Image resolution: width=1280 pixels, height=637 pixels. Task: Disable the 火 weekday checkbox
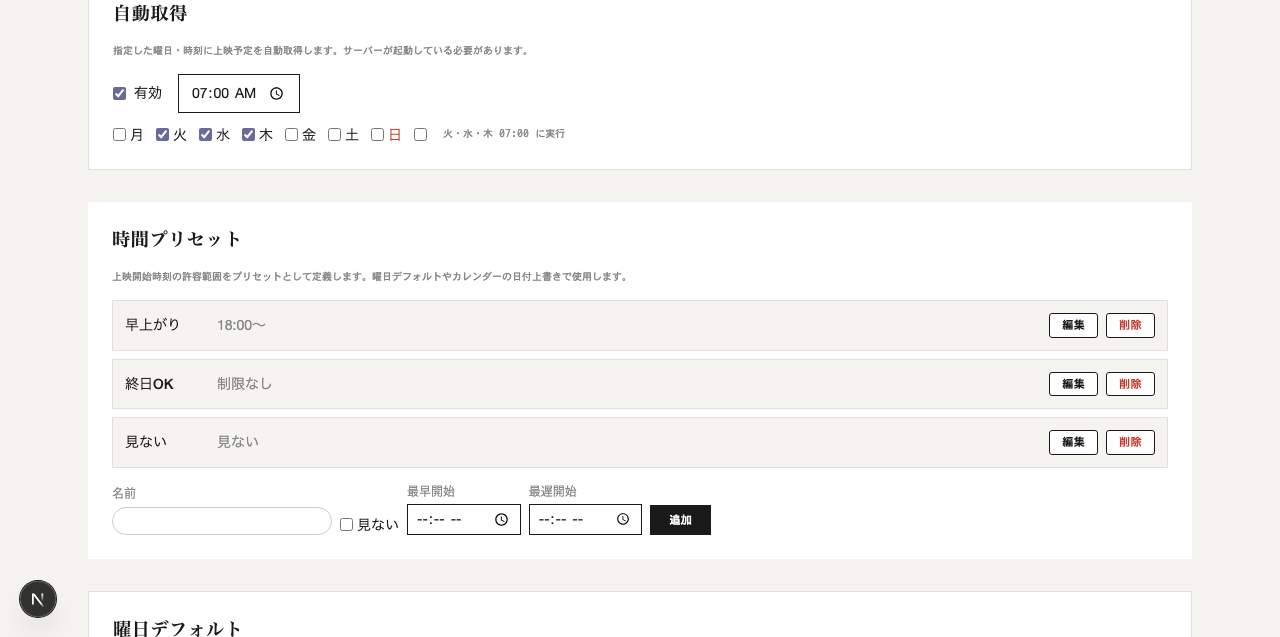[x=162, y=134]
